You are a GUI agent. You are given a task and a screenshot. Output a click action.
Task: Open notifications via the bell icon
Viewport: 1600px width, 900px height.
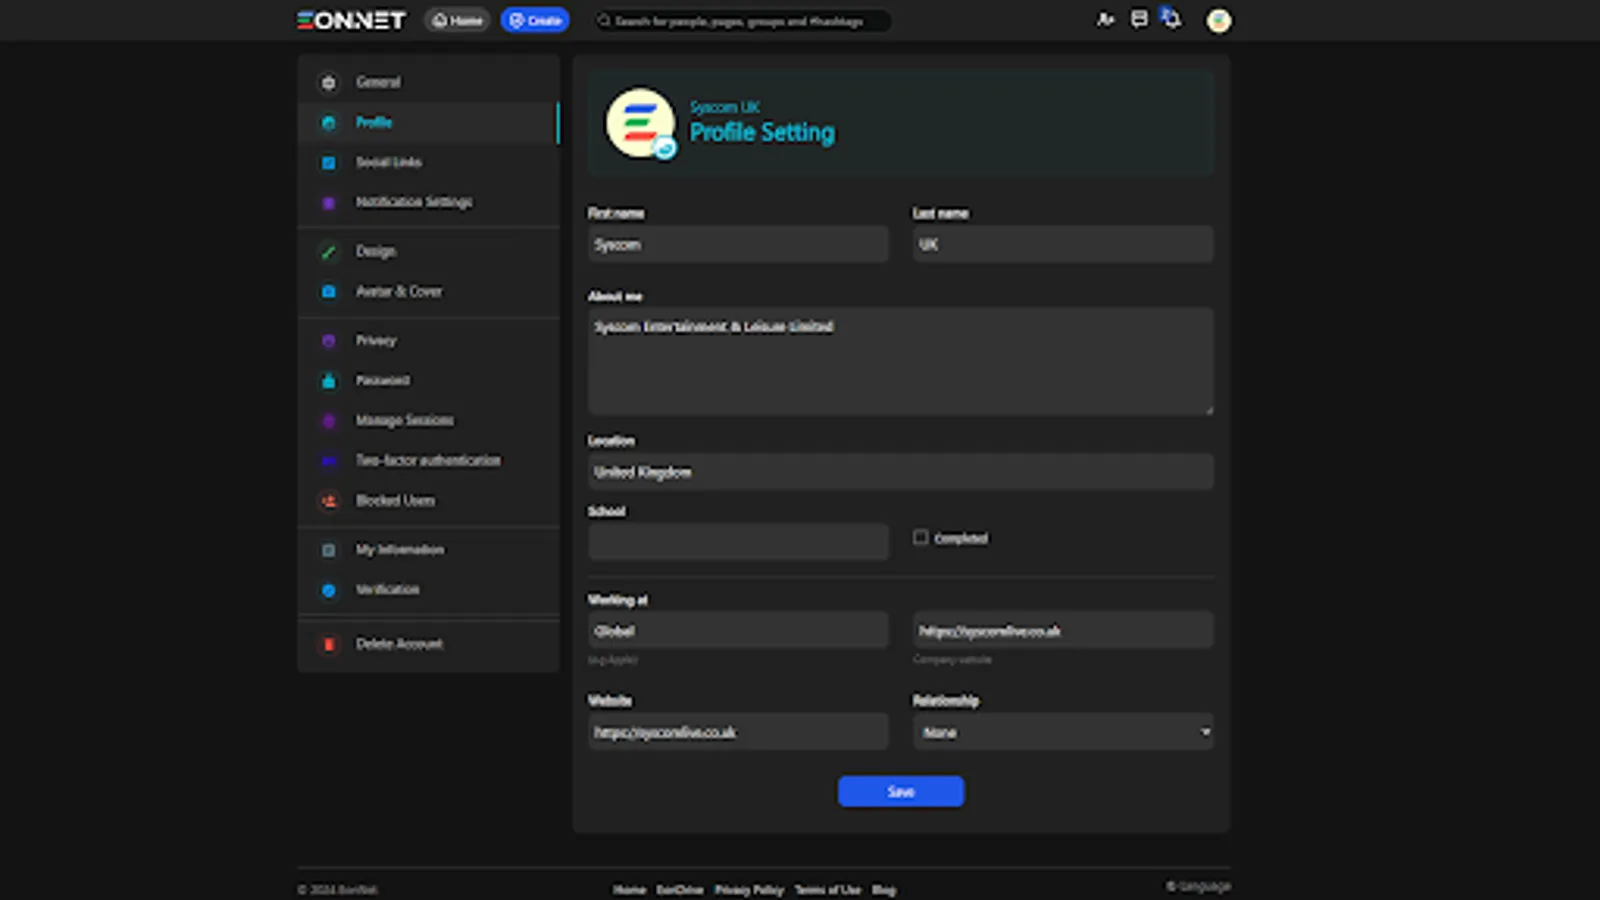[x=1170, y=19]
